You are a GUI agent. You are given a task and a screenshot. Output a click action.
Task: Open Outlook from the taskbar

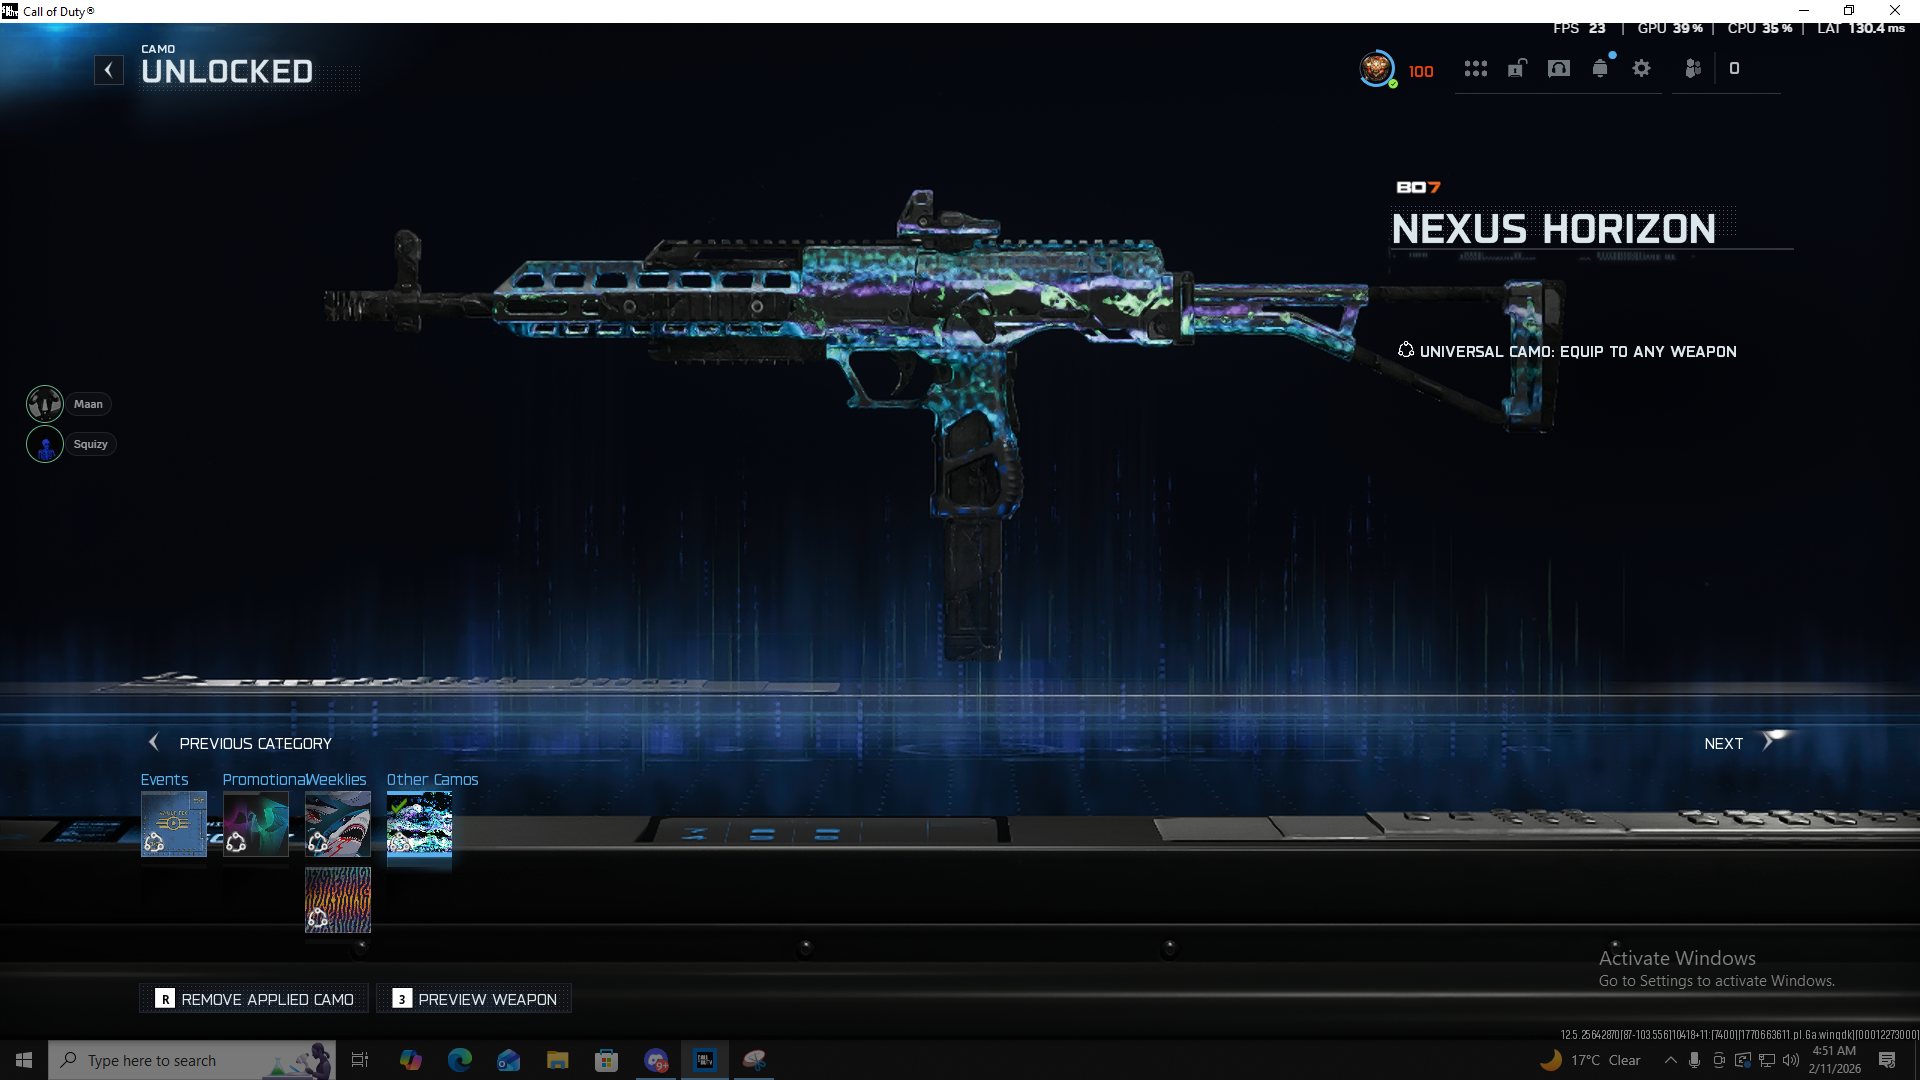click(509, 1060)
